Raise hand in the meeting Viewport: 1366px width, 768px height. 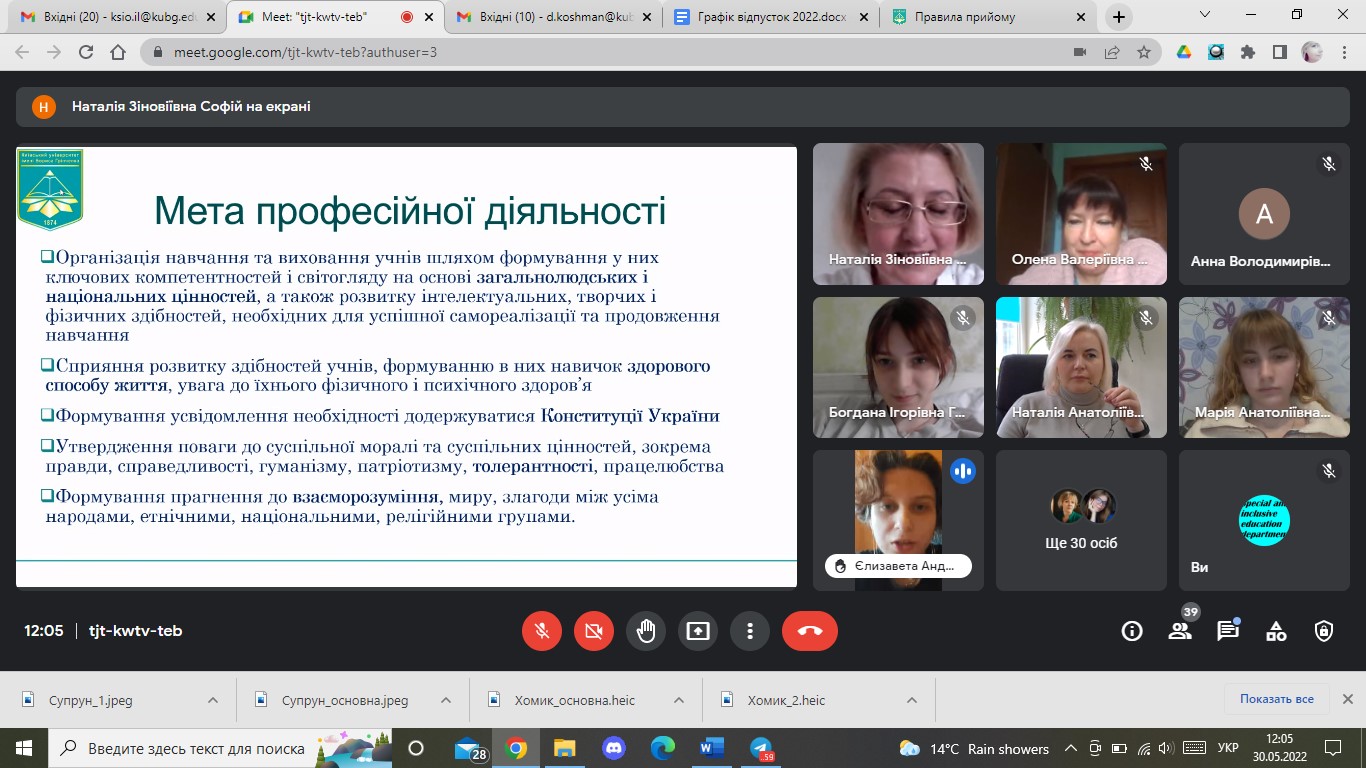point(646,631)
